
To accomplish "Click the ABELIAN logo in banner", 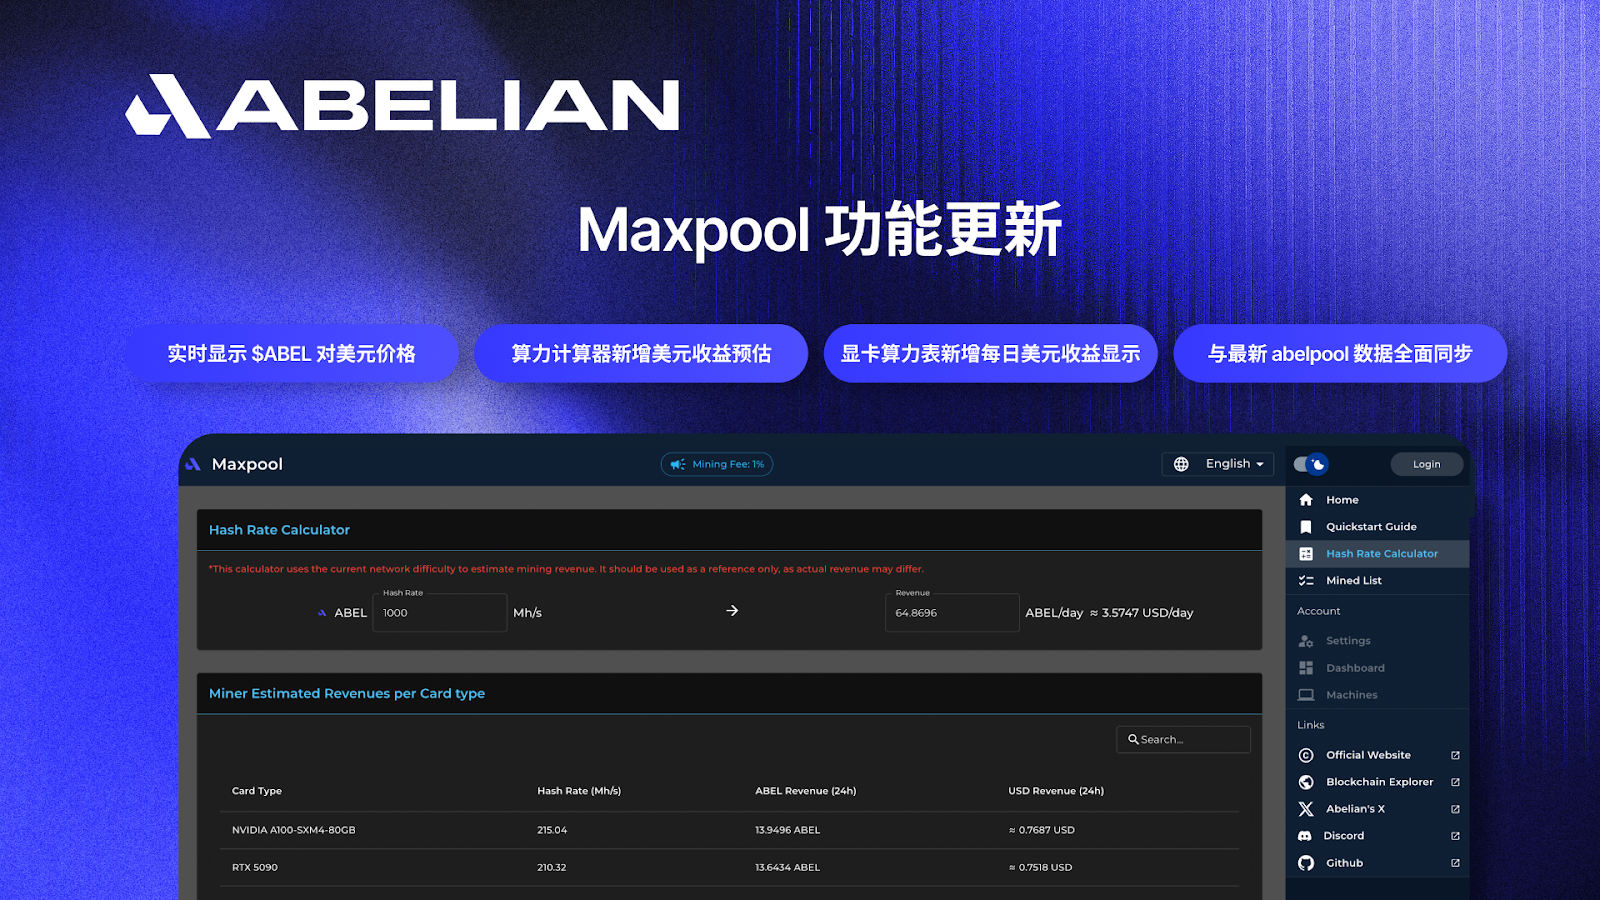I will click(x=402, y=105).
